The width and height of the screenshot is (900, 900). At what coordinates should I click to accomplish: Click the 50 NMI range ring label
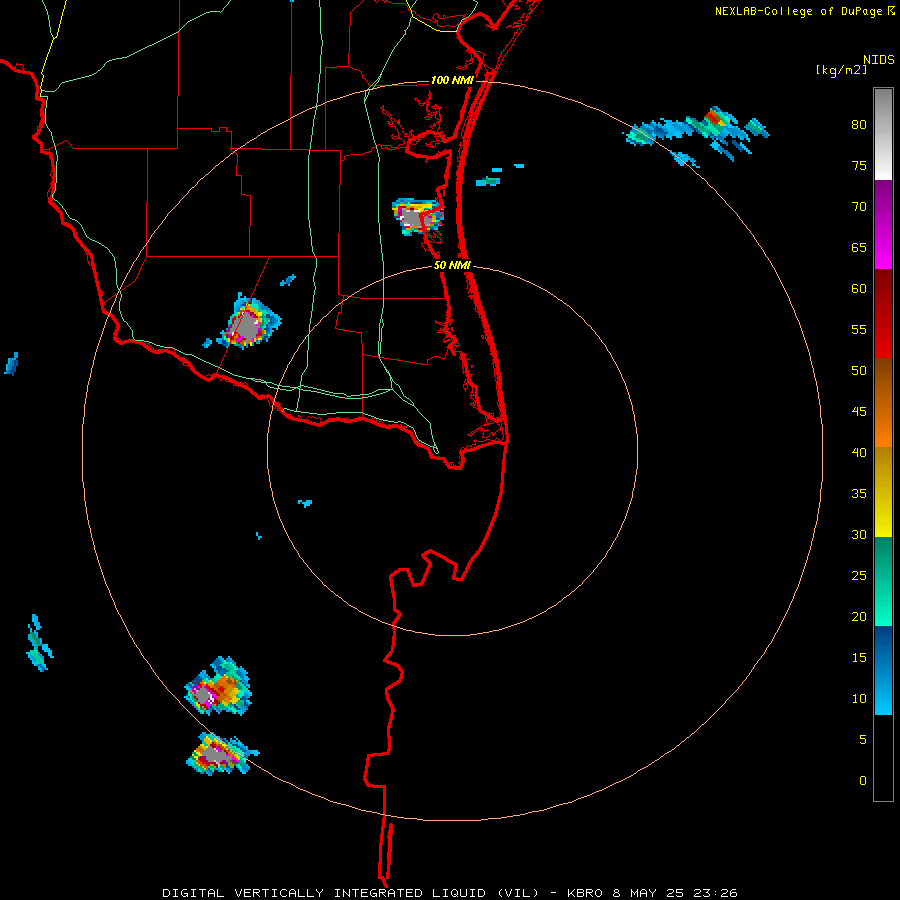click(x=452, y=265)
